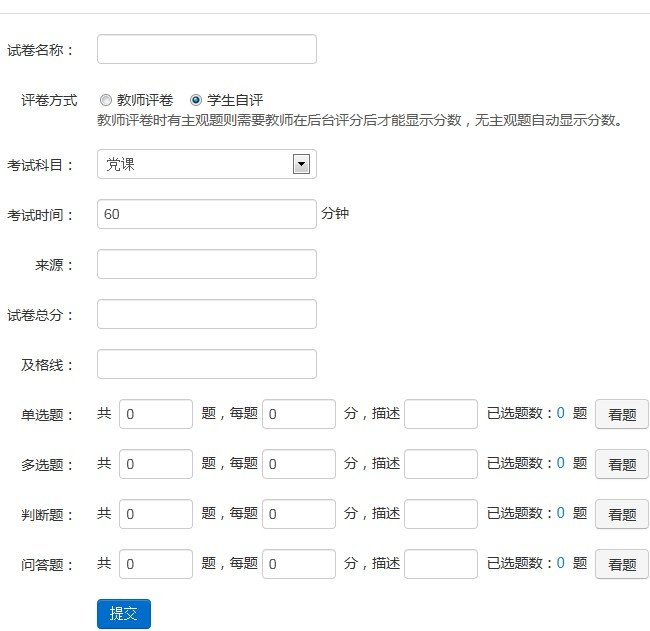Screen dimensions: 650x631
Task: Open the 考试科目 dropdown arrow
Action: coord(301,164)
